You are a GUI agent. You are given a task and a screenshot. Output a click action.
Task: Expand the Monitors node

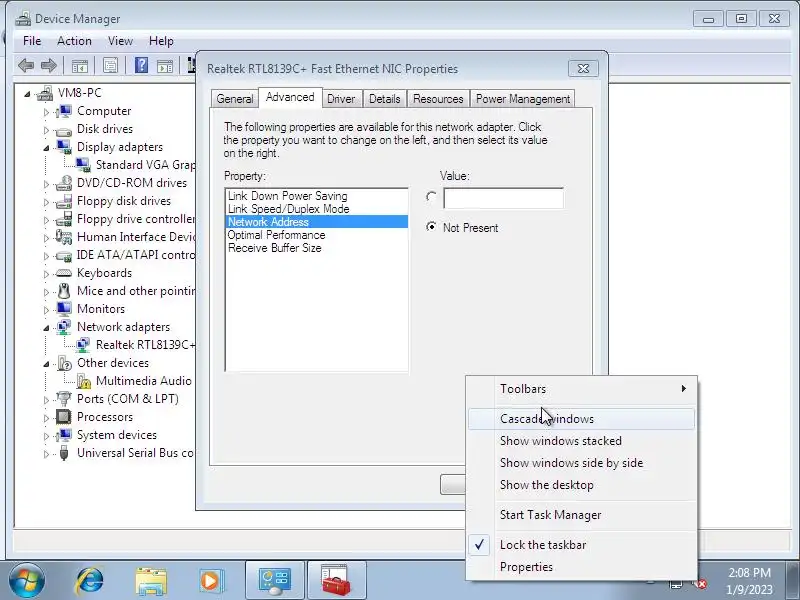pos(46,310)
